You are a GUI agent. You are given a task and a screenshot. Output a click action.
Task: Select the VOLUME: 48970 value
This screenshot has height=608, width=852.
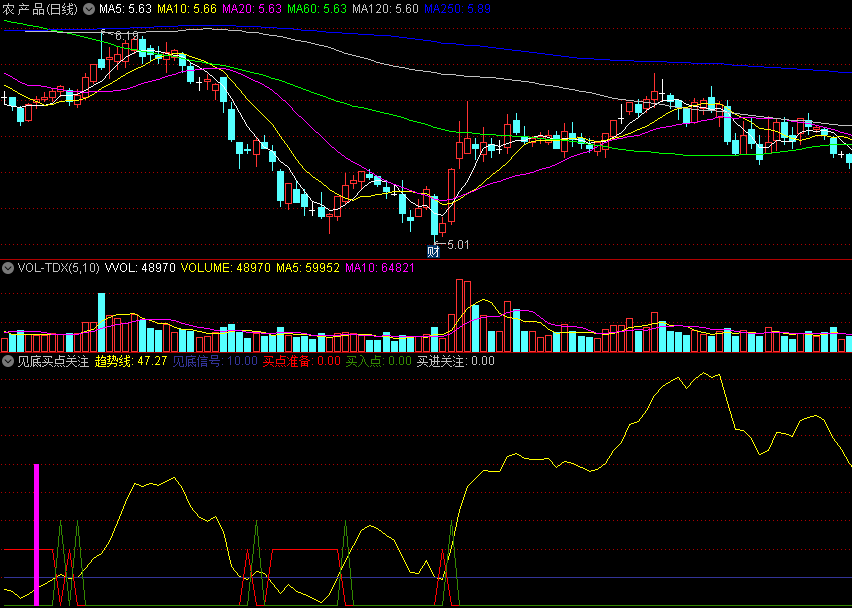pos(225,268)
